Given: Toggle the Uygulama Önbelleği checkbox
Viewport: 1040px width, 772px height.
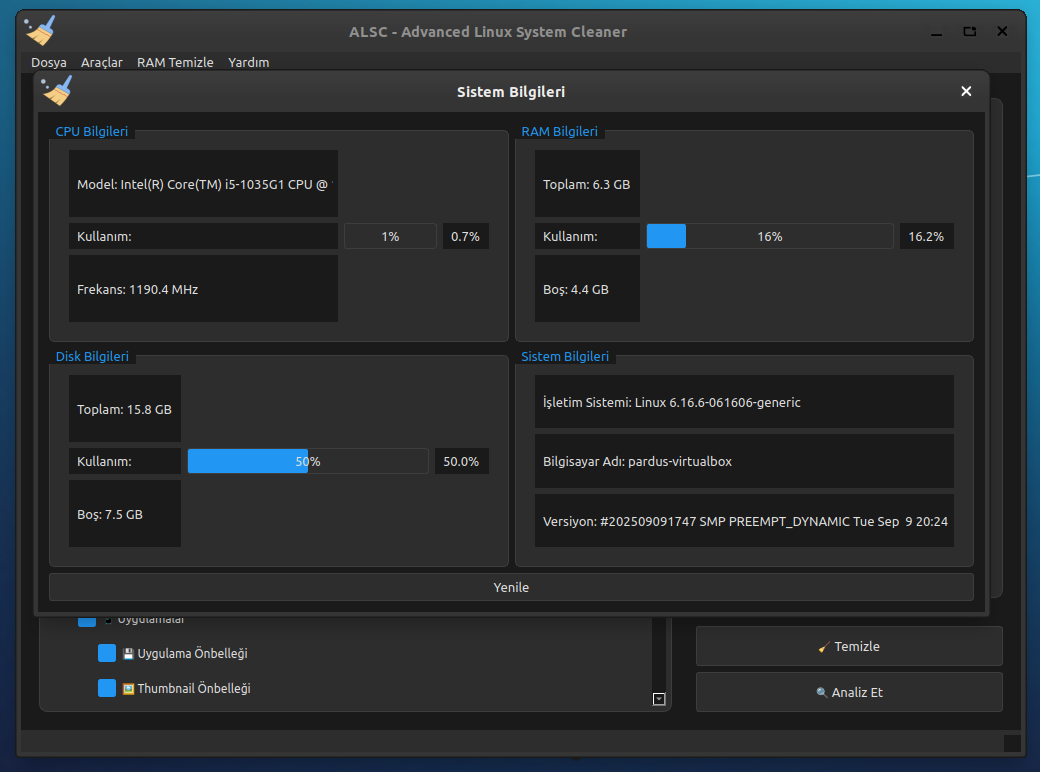Looking at the screenshot, I should (107, 653).
